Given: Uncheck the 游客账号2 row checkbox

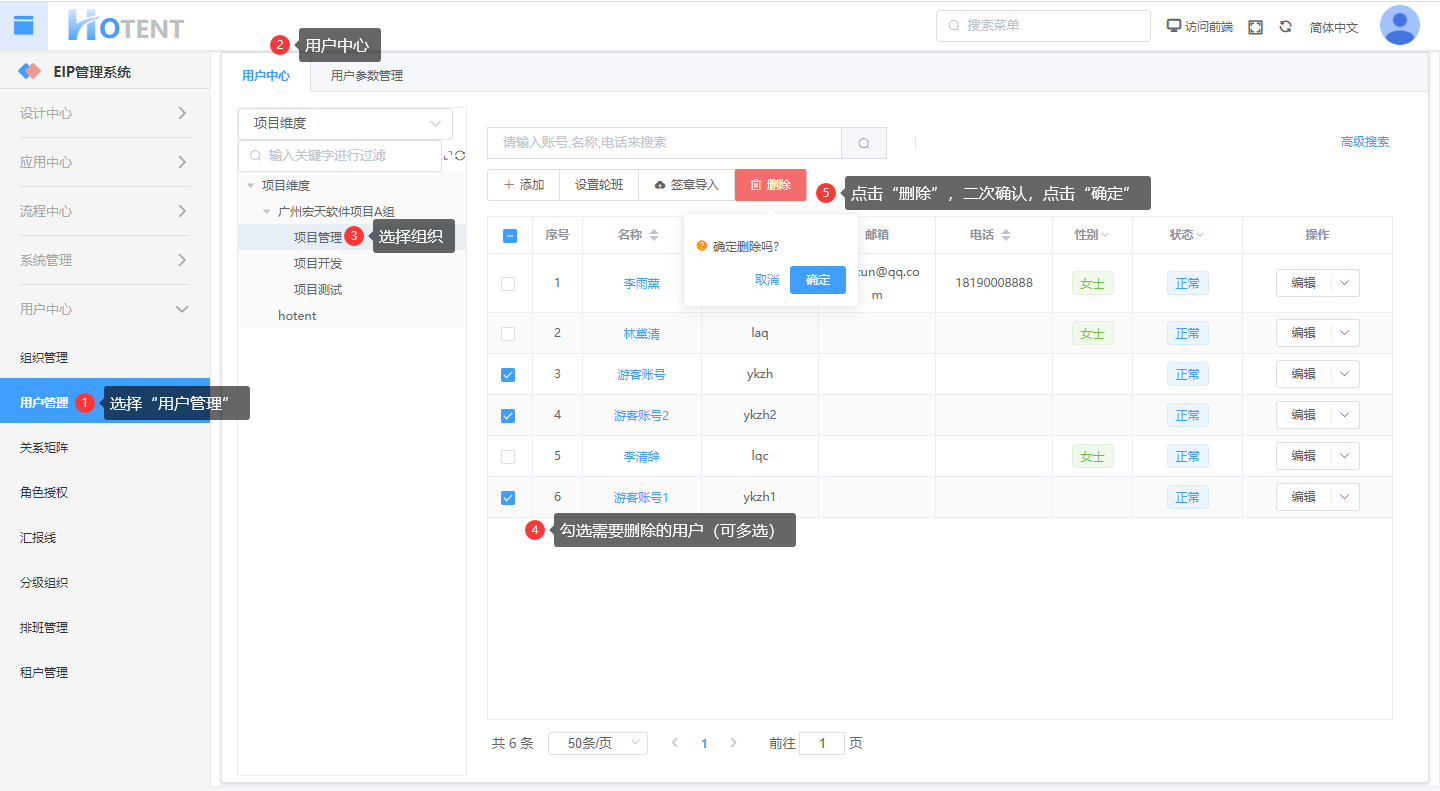Looking at the screenshot, I should pos(508,415).
